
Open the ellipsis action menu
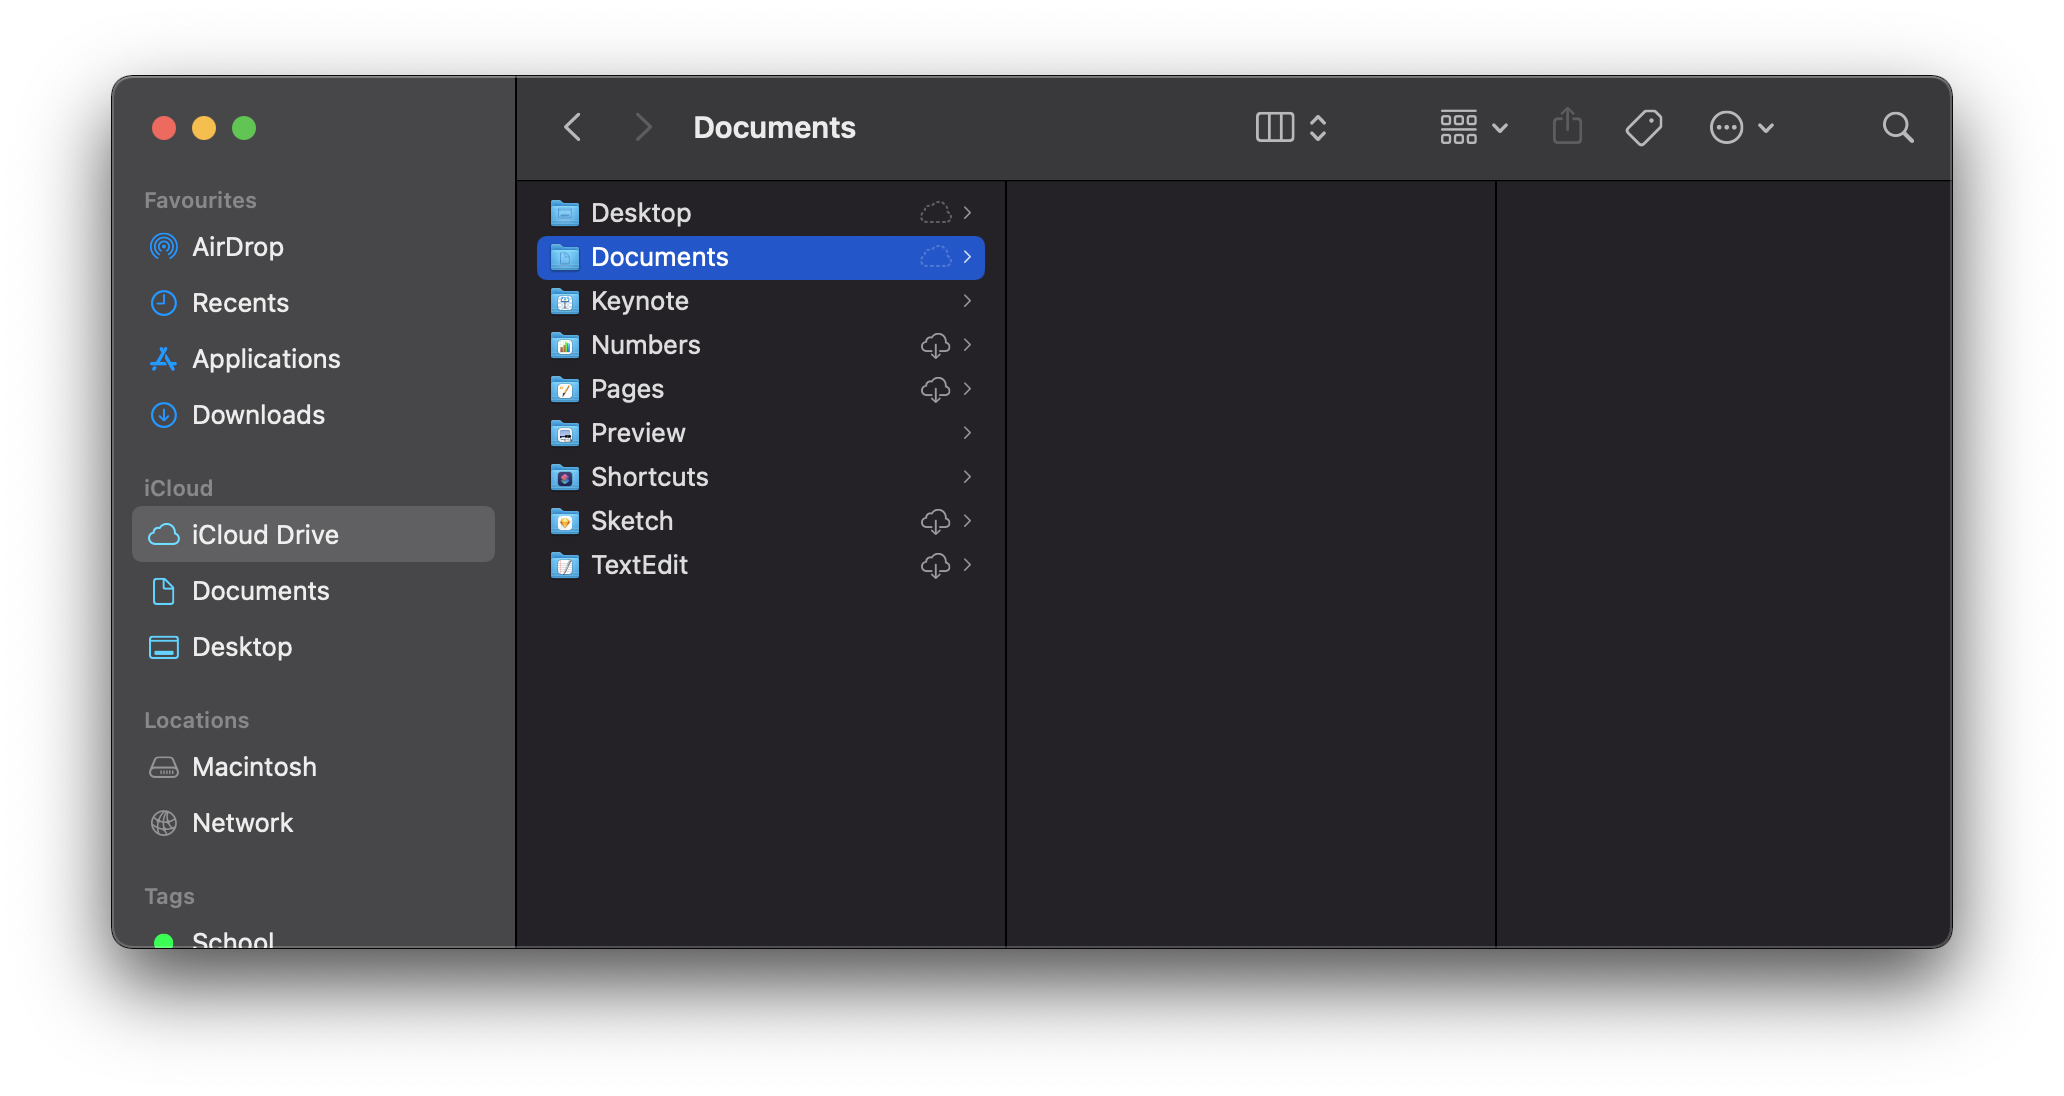point(1740,128)
